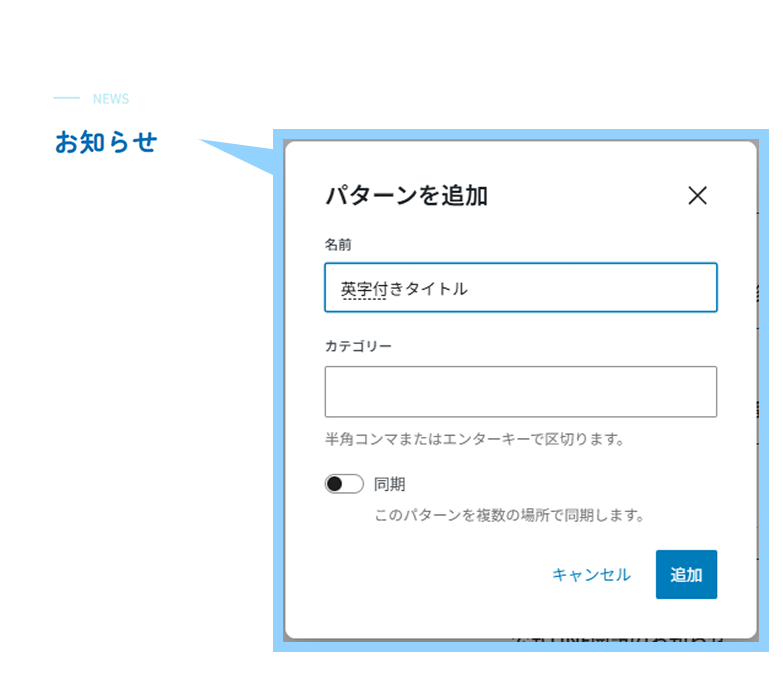Click the このパターンを複数の場所で同期します description
783x682 pixels.
click(509, 515)
